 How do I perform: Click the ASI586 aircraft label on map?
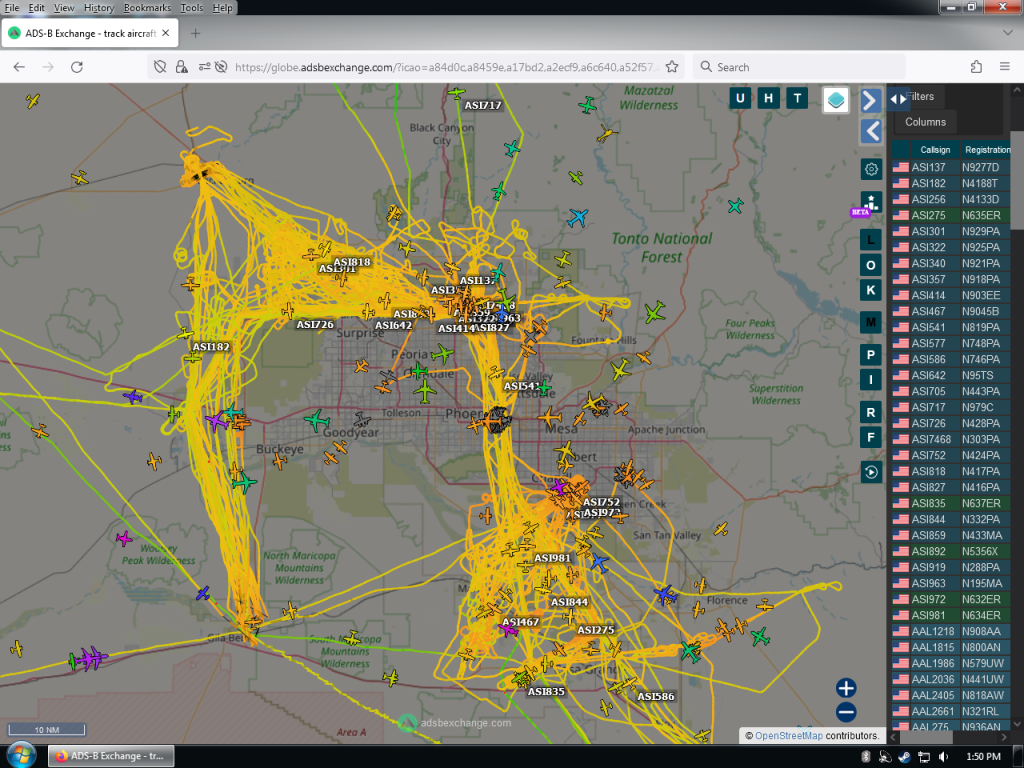[656, 697]
